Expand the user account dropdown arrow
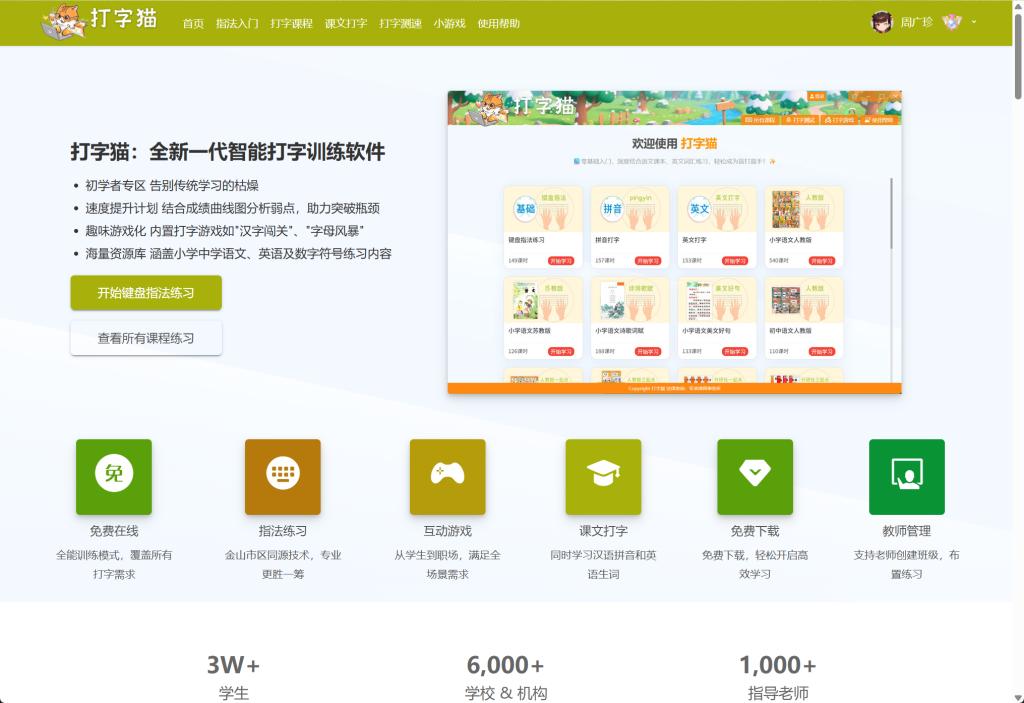 (974, 22)
